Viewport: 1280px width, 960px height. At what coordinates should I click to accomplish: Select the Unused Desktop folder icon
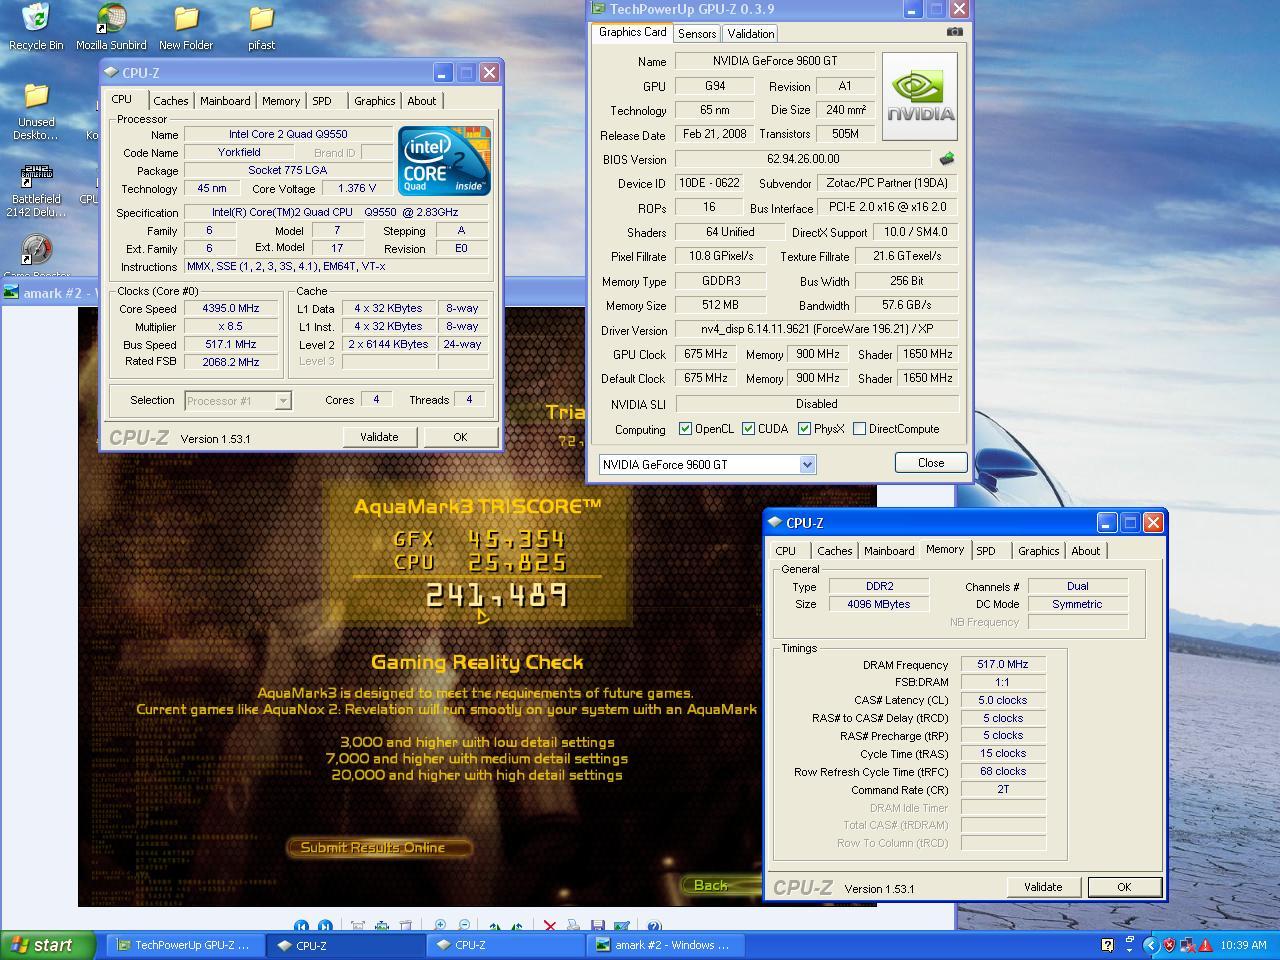(x=36, y=112)
